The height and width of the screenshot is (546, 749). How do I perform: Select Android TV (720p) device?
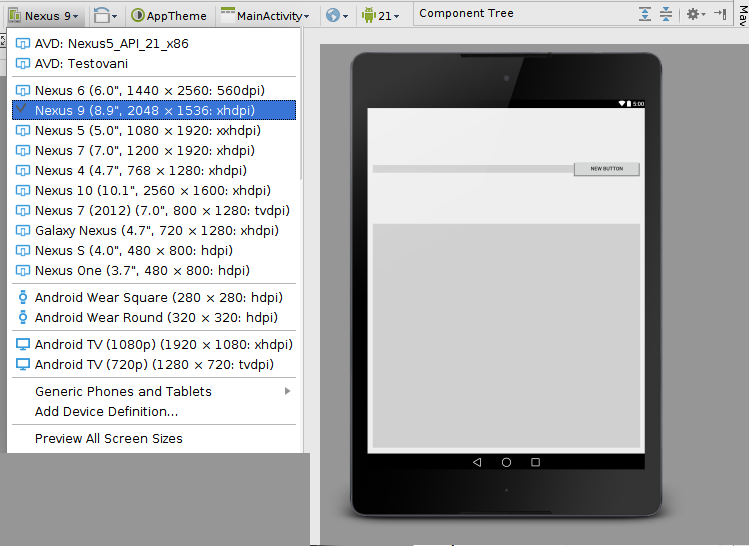point(154,364)
